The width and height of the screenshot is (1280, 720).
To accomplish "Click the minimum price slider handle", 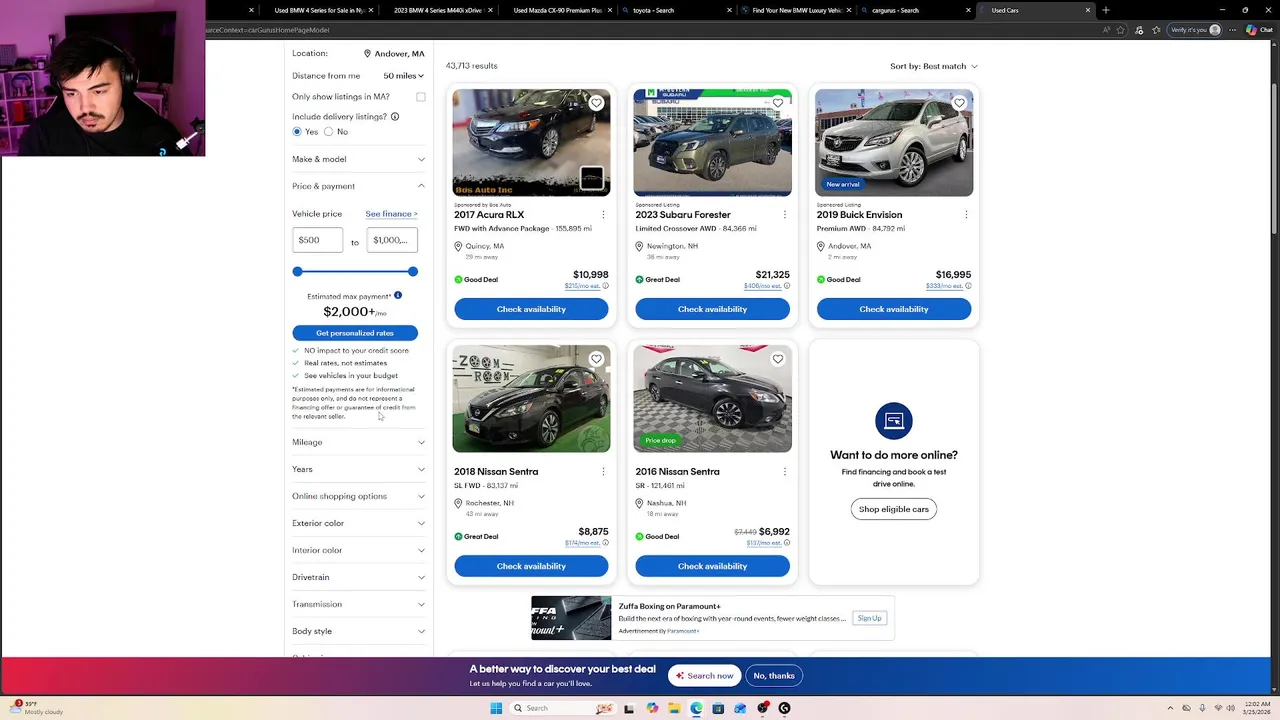I will 297,272.
